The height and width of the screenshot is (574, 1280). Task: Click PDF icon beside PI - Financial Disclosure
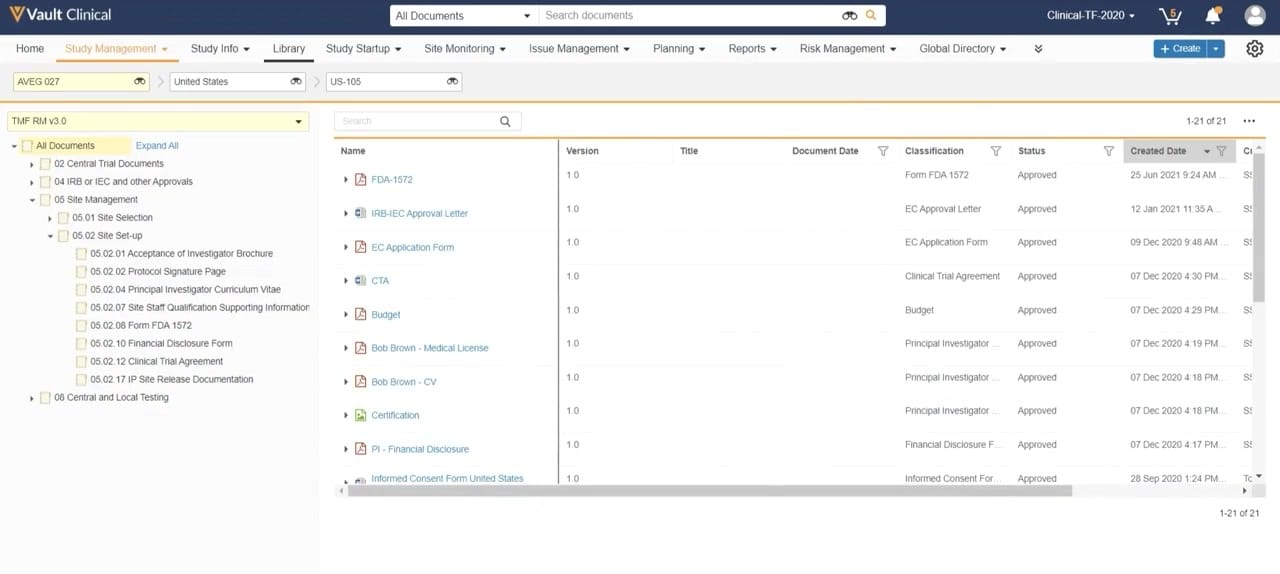(x=361, y=449)
